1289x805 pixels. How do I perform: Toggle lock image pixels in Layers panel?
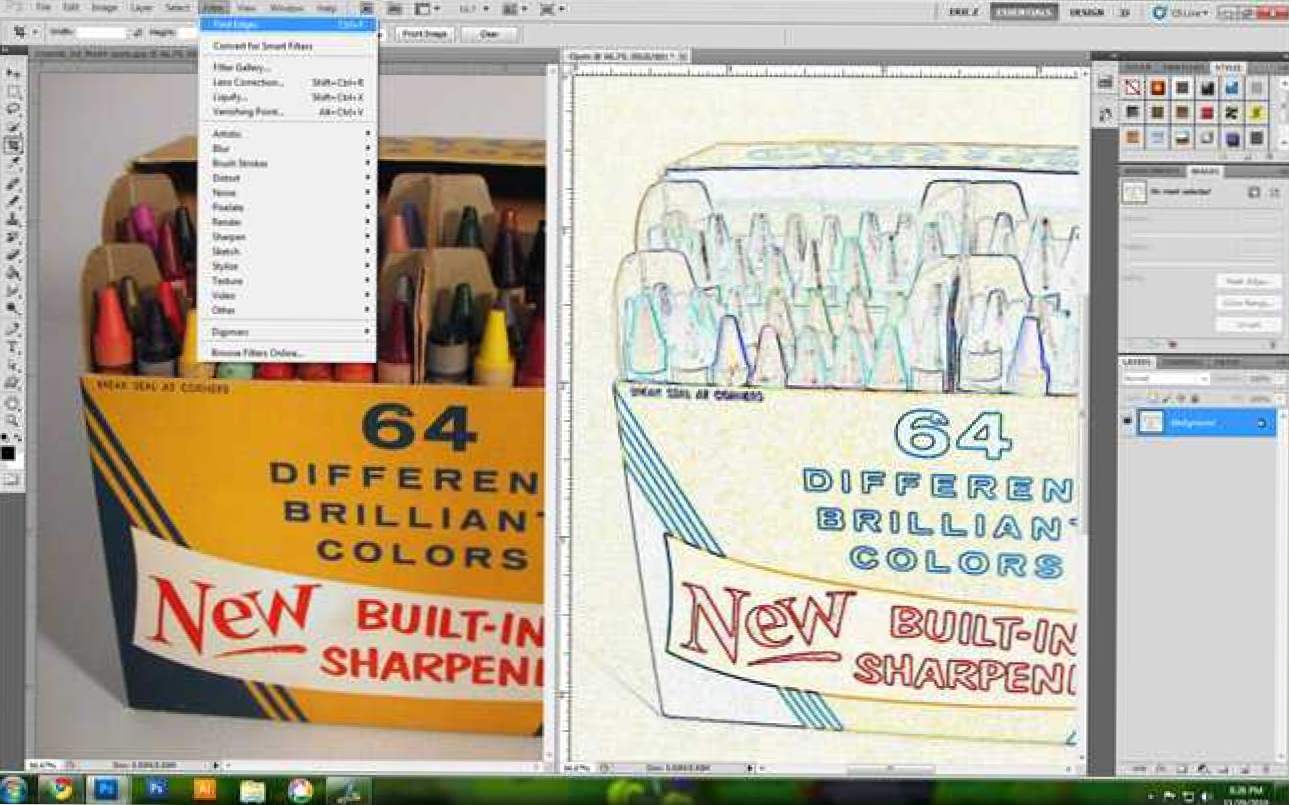(1165, 398)
